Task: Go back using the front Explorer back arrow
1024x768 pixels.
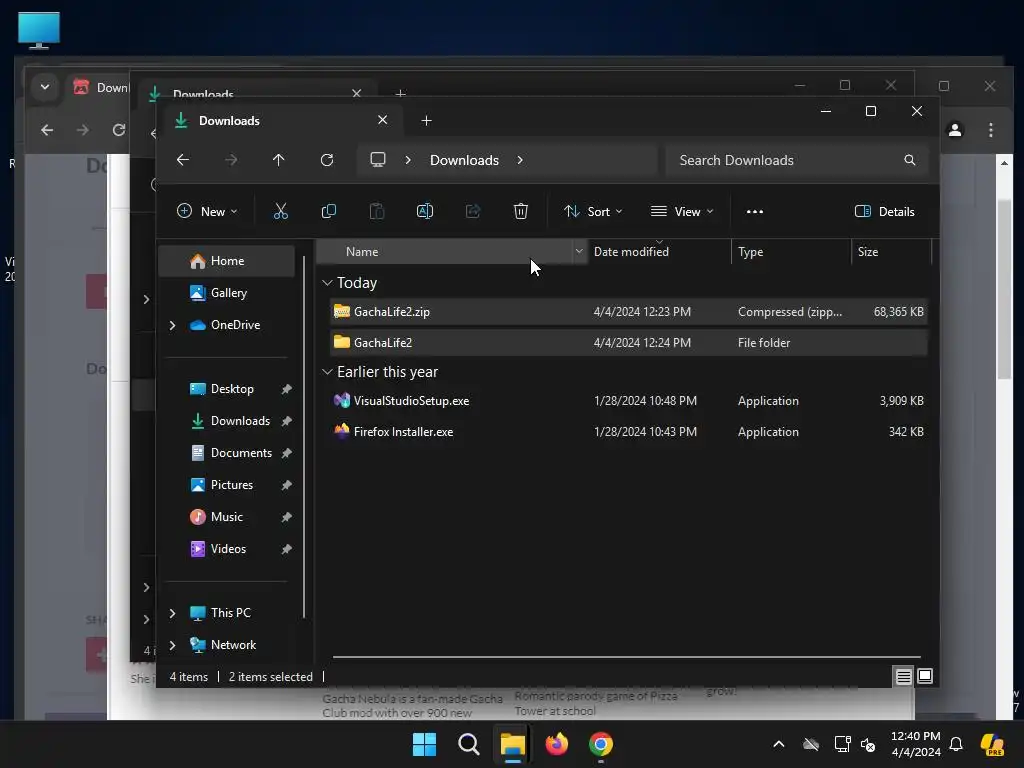Action: 183,160
